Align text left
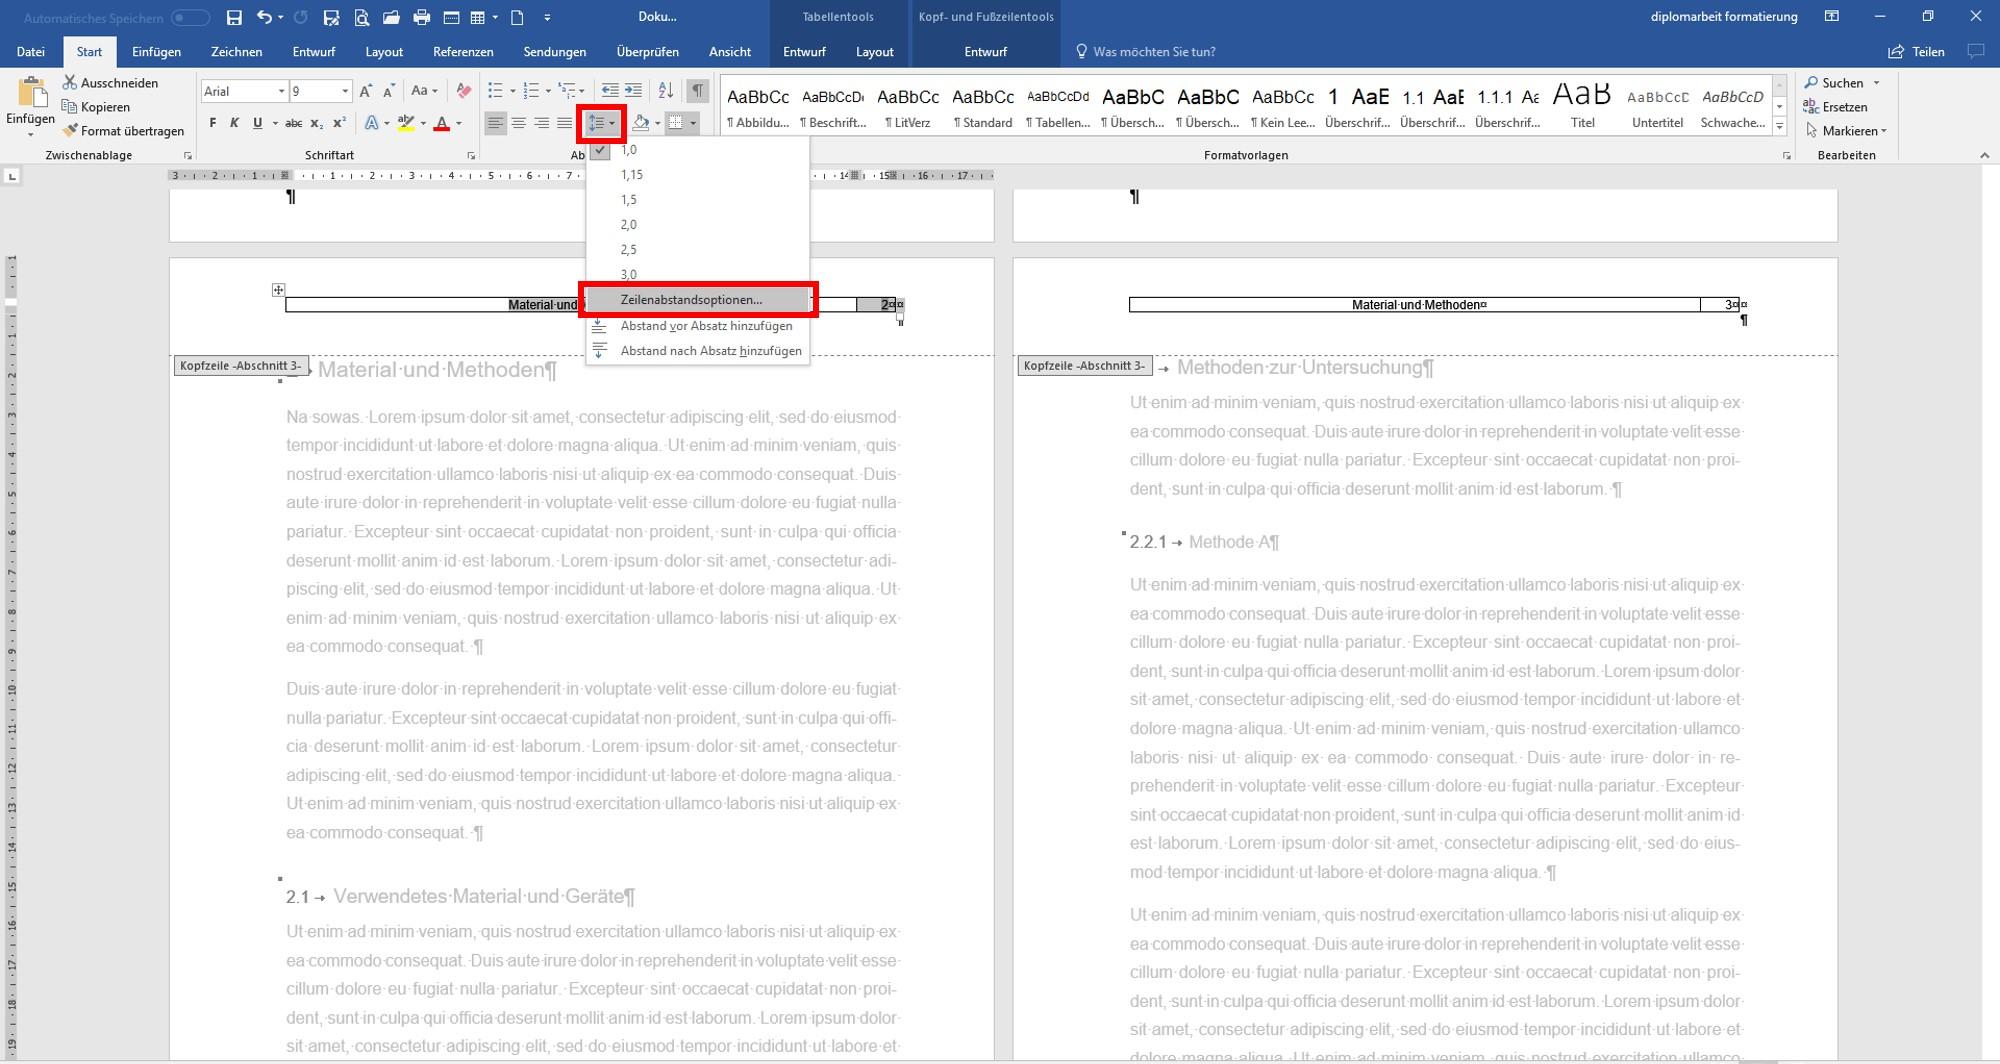This screenshot has width=2000, height=1064. tap(495, 123)
